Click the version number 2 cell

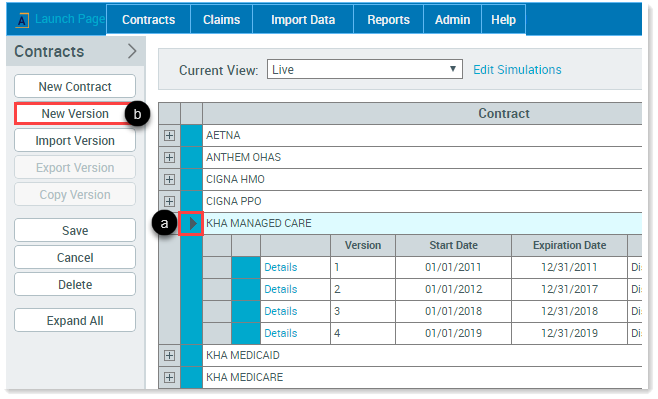363,289
